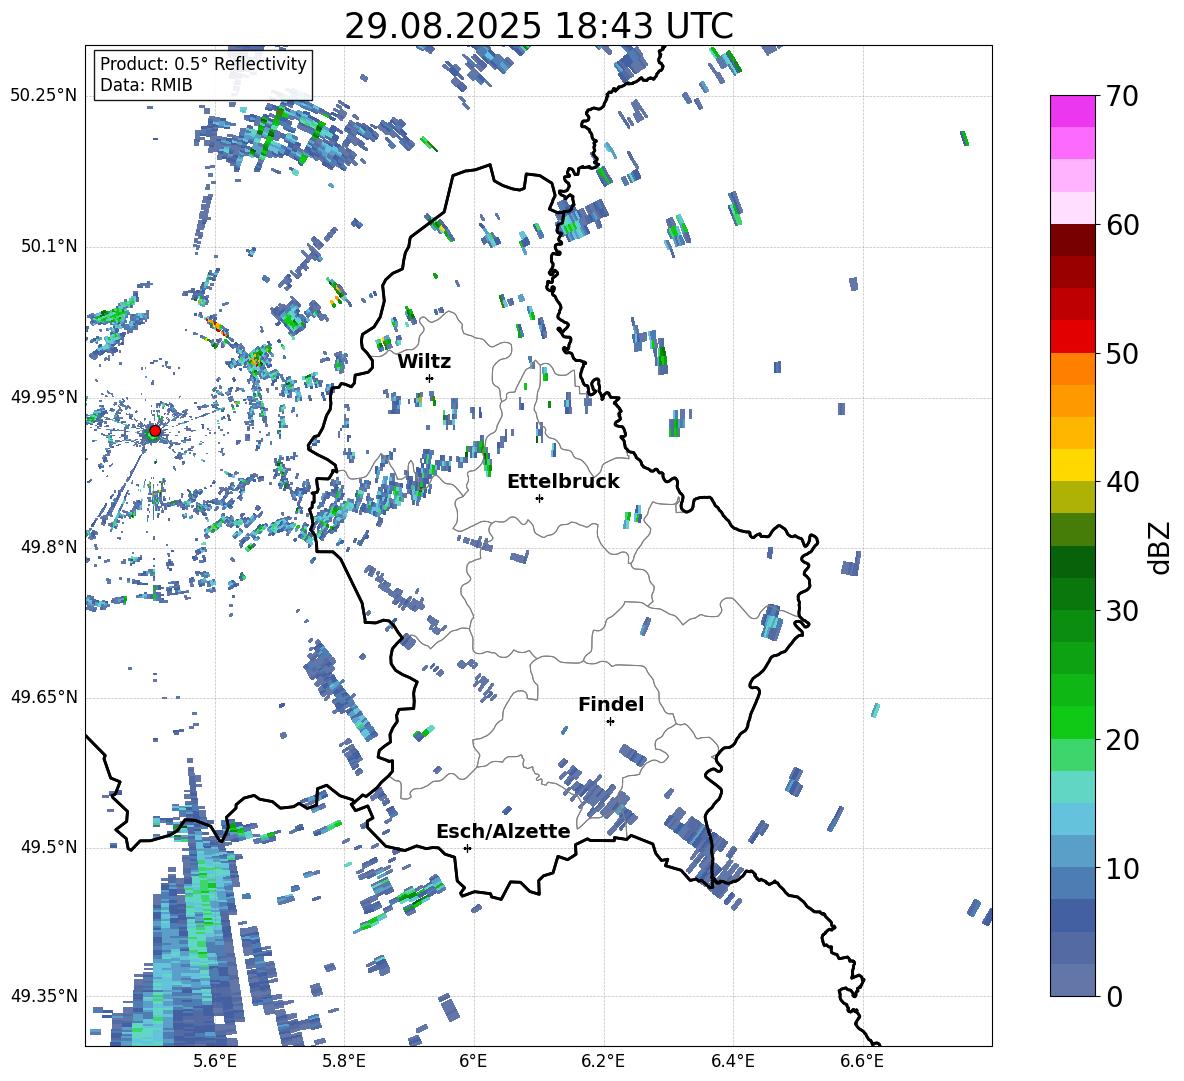Click the Esch/Alzette station cross marker
1184x1081 pixels.
467,848
